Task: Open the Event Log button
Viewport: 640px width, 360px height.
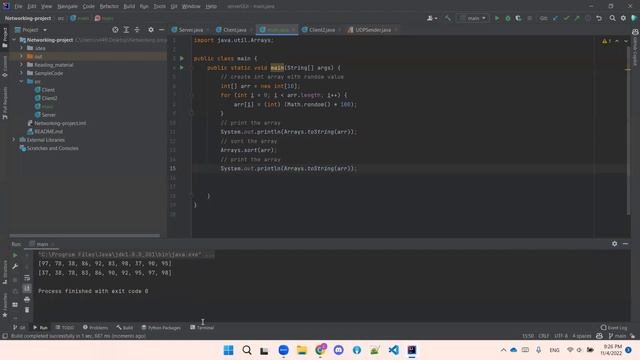Action: pyautogui.click(x=613, y=327)
